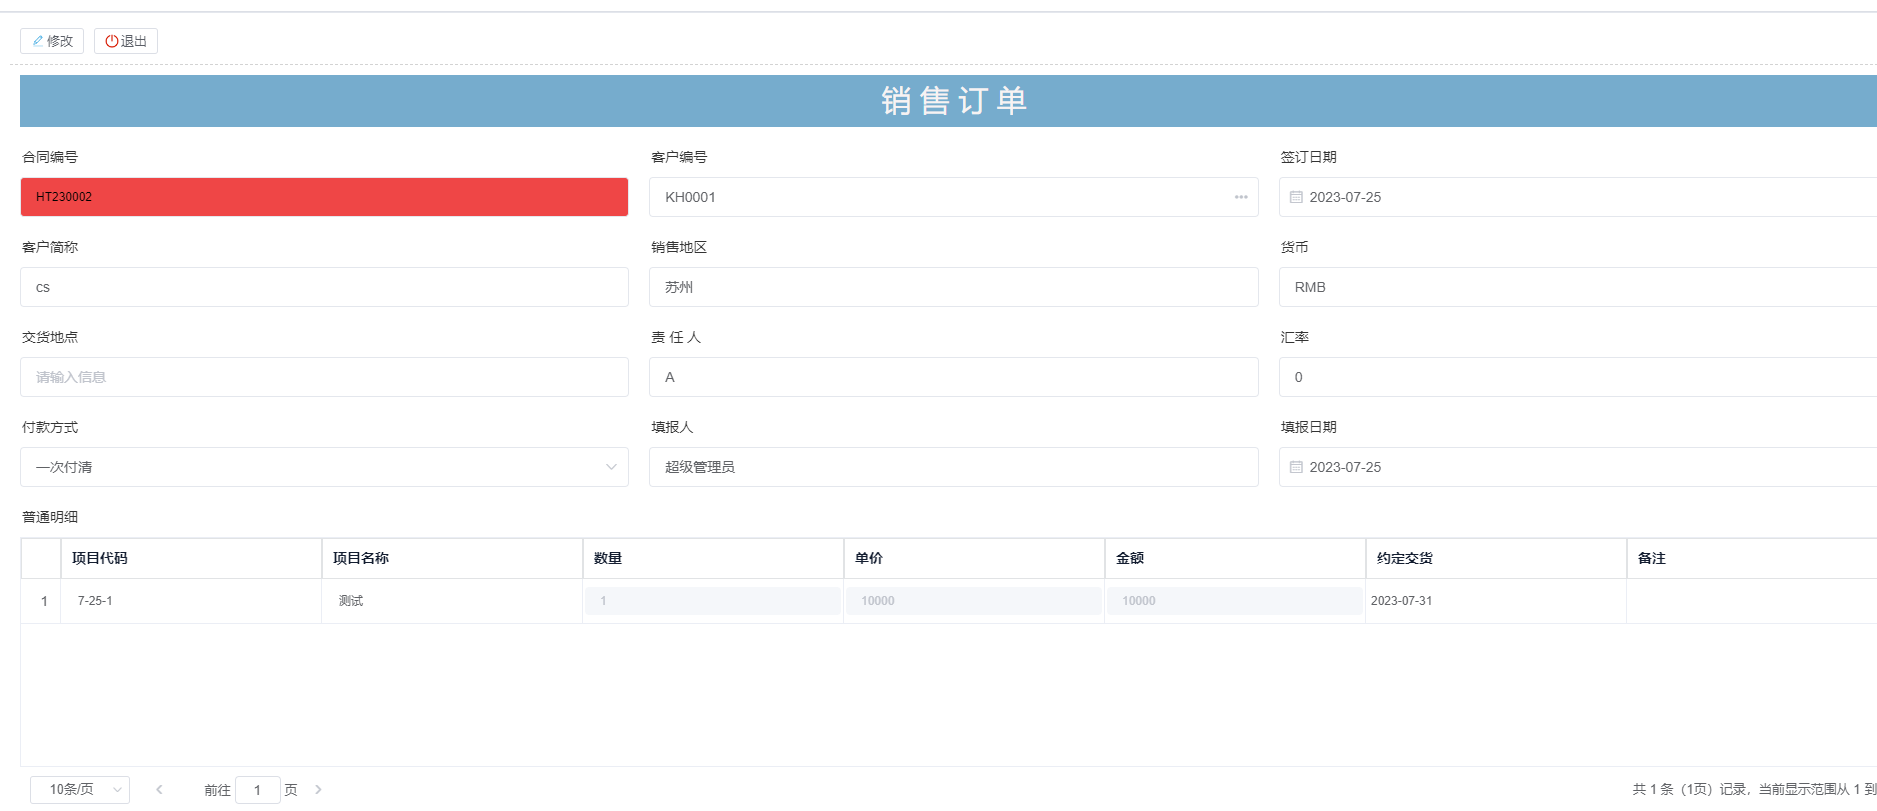This screenshot has width=1877, height=811.
Task: Click the 交货地点 input field
Action: click(324, 377)
